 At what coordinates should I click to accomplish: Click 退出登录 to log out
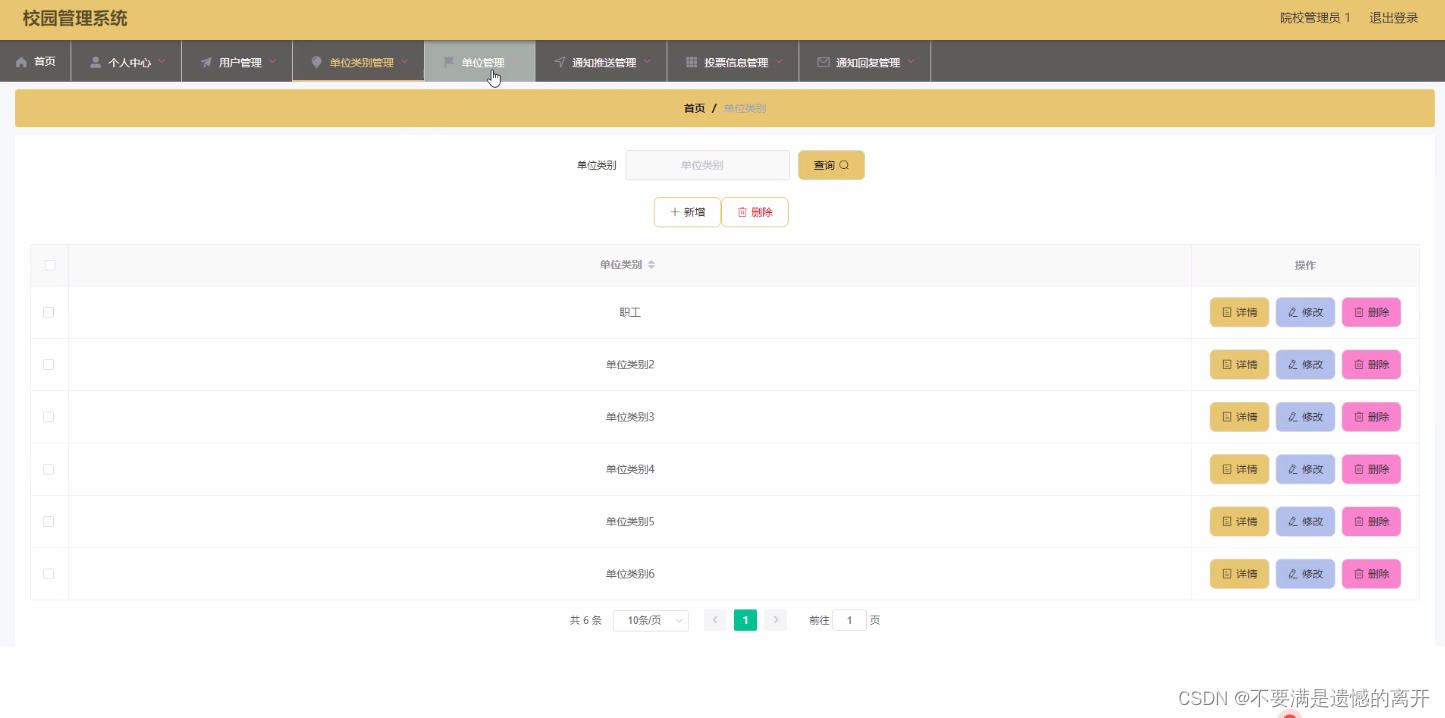click(x=1394, y=18)
